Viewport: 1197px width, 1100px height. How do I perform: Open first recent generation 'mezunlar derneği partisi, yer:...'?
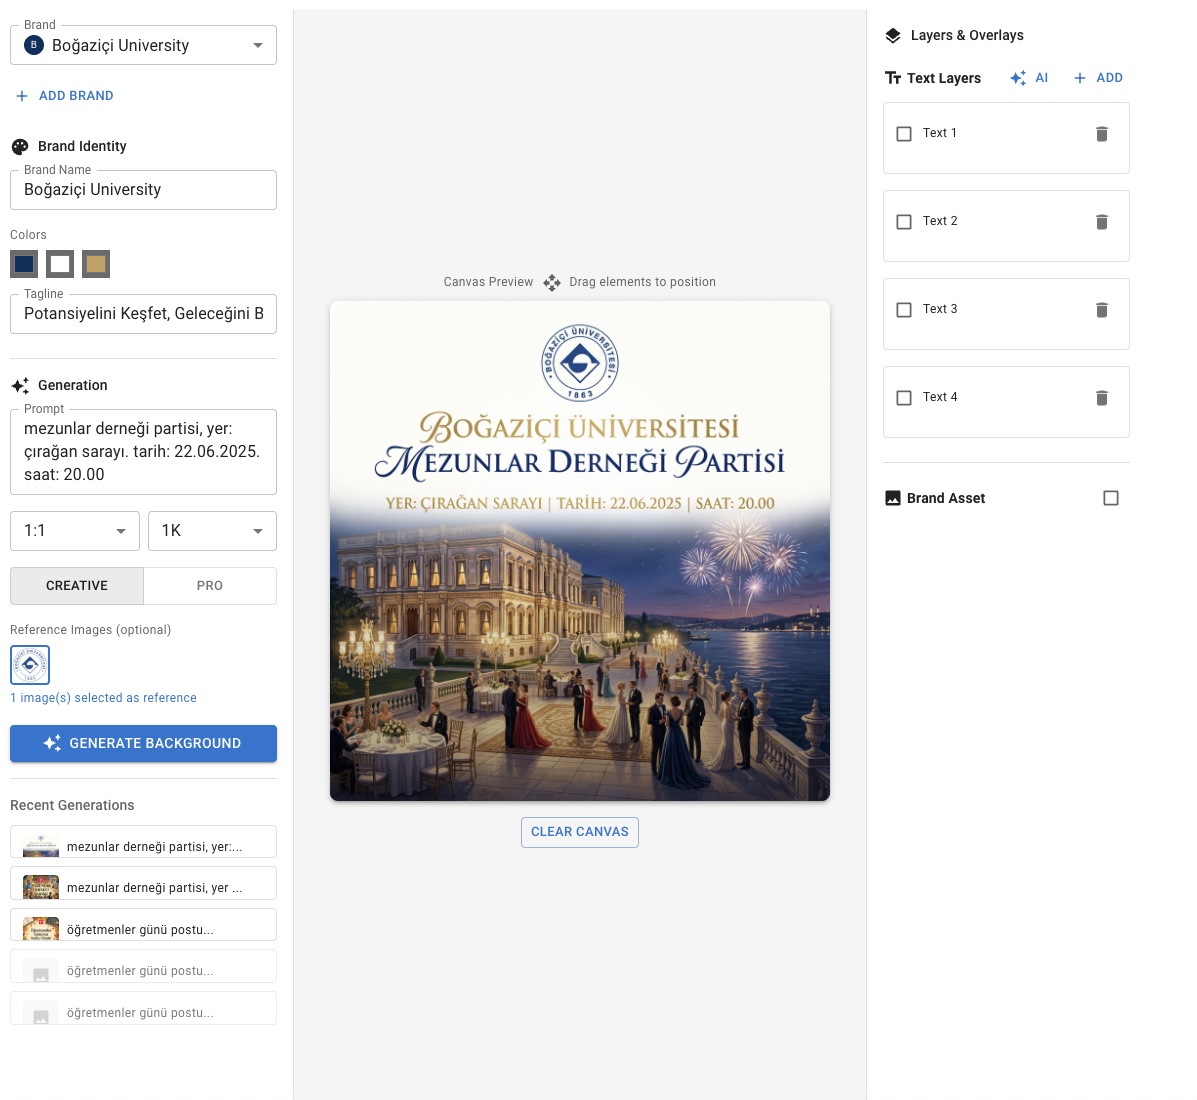coord(144,842)
